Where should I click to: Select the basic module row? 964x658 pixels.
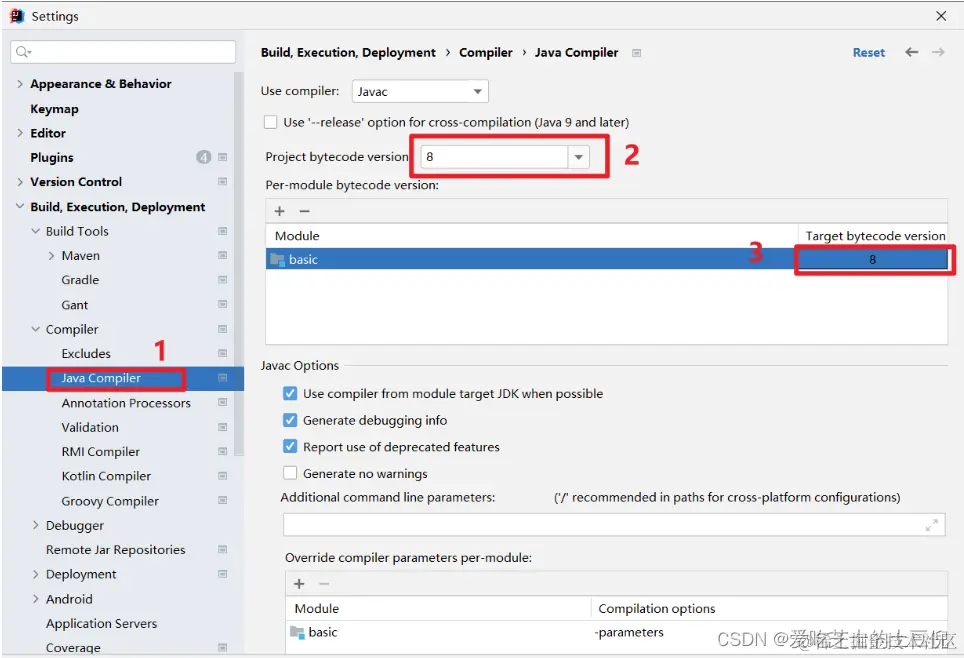(x=606, y=259)
